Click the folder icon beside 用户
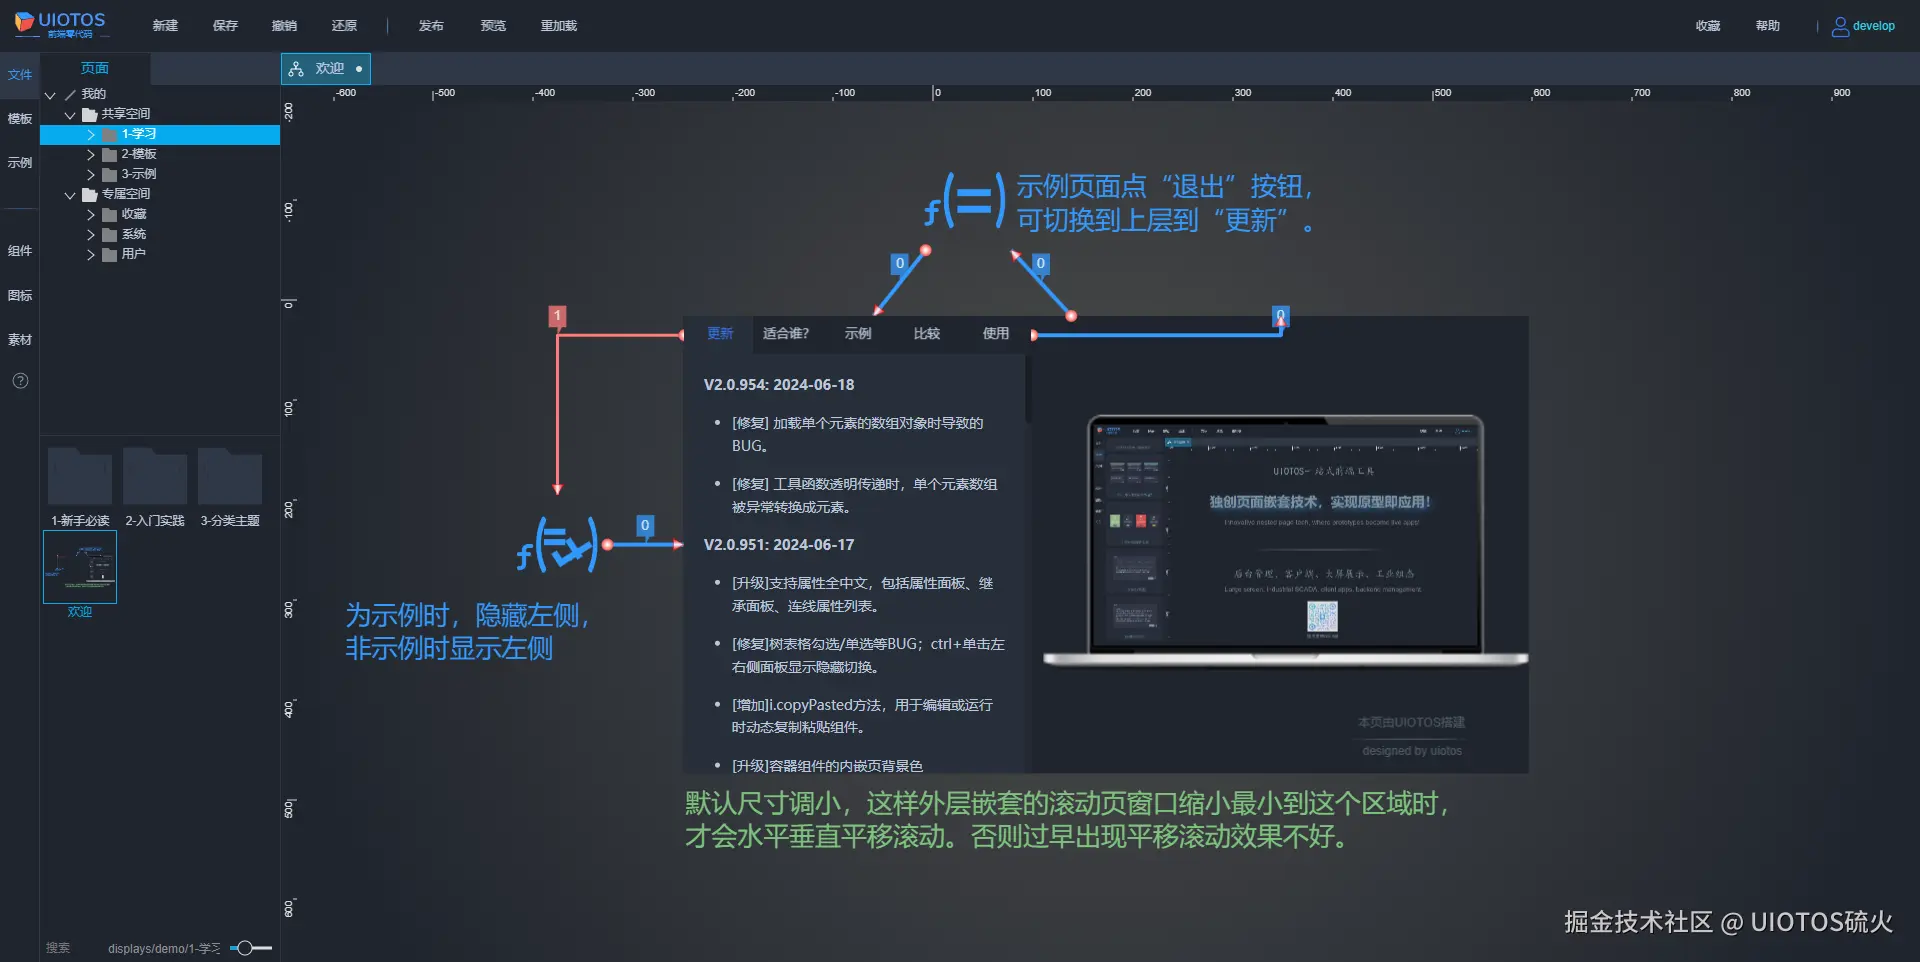Viewport: 1920px width, 962px height. point(110,254)
